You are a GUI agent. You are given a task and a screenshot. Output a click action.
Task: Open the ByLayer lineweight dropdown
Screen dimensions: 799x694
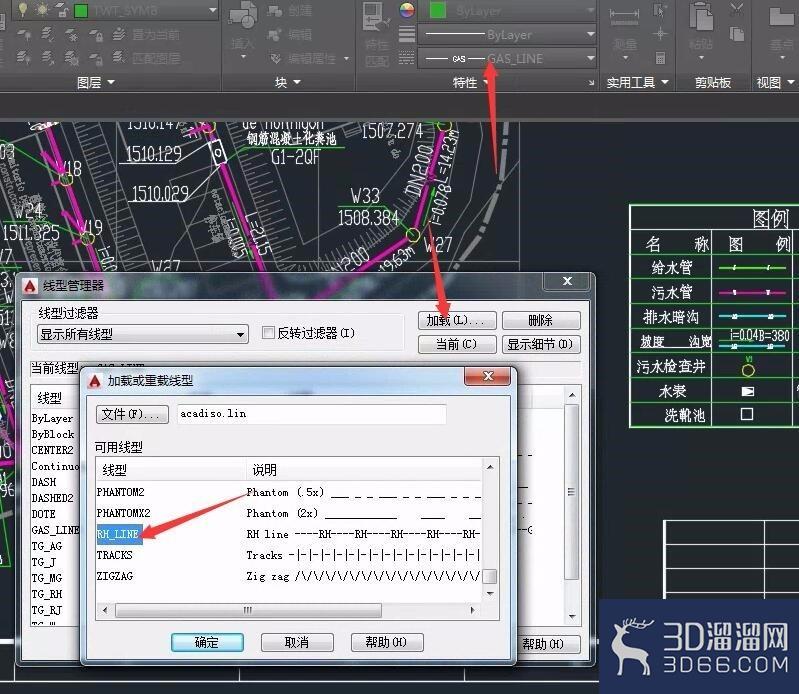coord(590,34)
